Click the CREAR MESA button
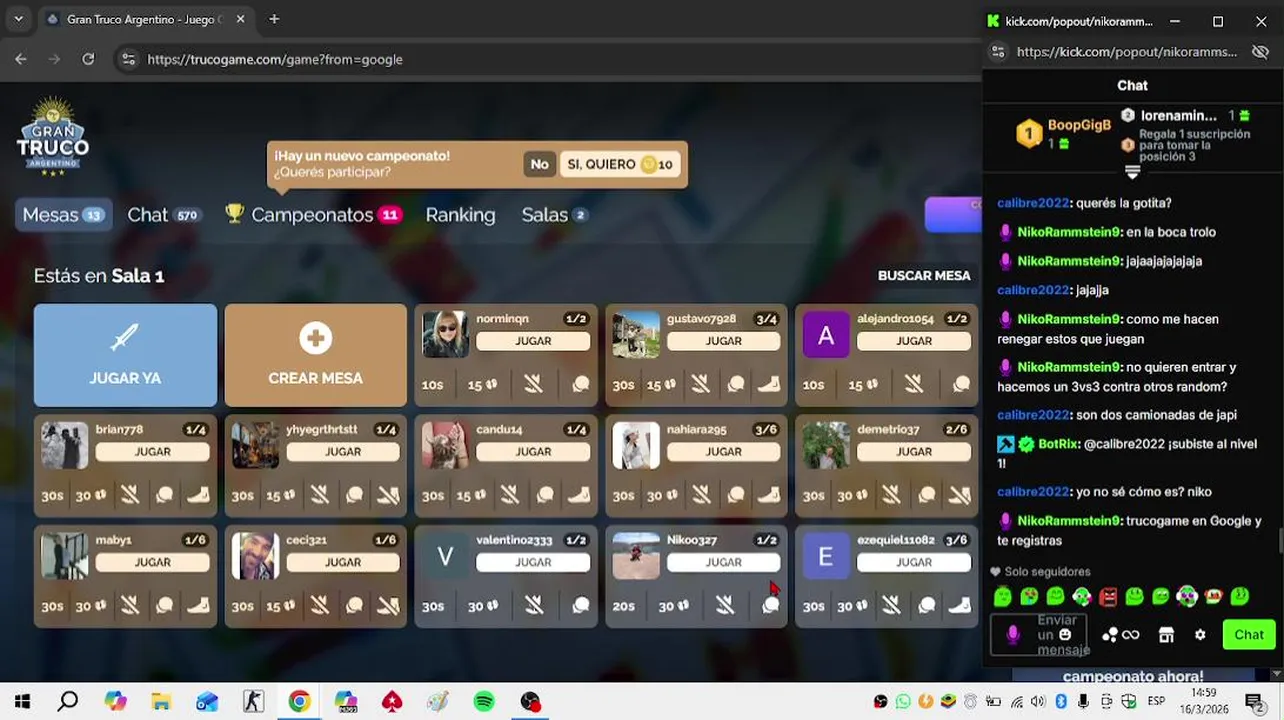Screen dimensions: 1284x720 (x=315, y=355)
